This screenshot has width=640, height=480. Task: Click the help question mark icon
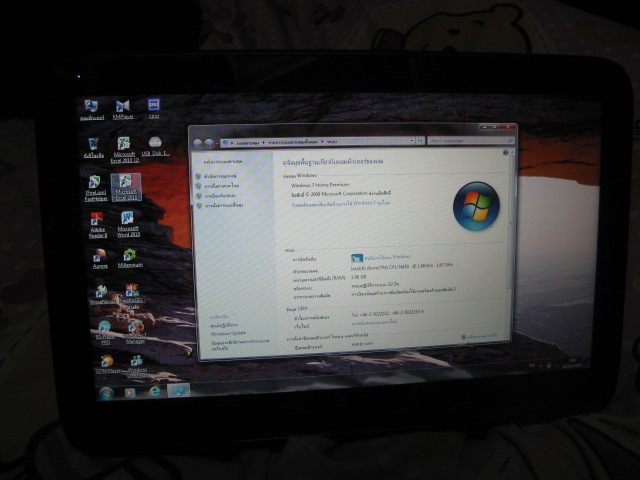pos(505,152)
